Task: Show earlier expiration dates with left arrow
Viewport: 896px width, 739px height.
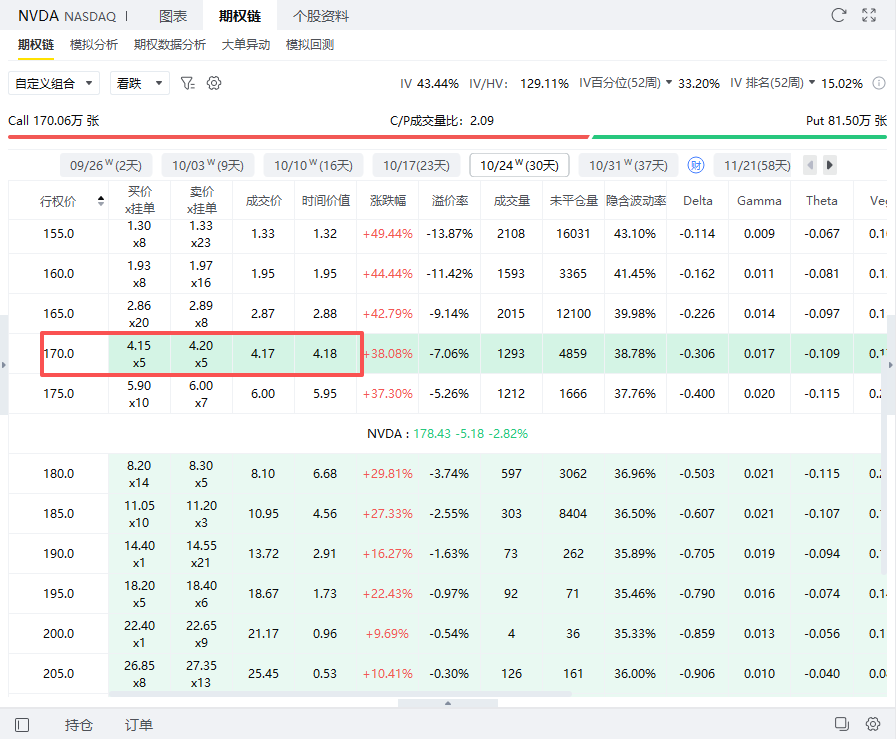Action: coord(810,165)
